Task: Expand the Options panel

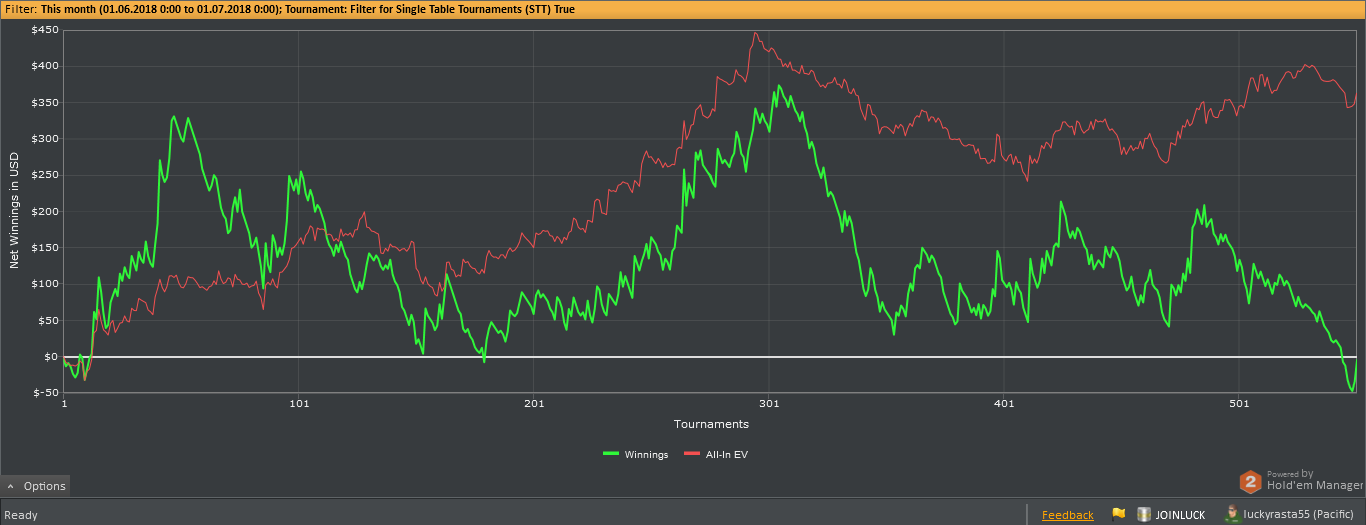Action: [35, 486]
